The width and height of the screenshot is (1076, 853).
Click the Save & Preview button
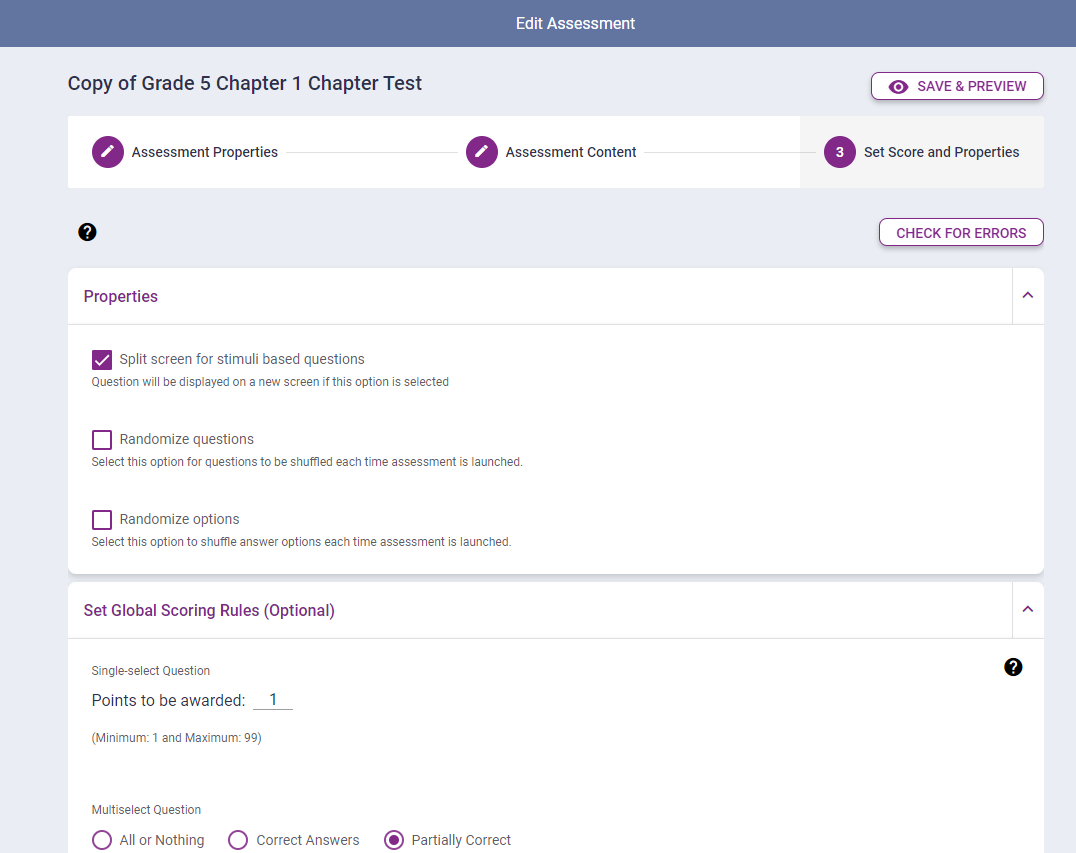pyautogui.click(x=957, y=87)
